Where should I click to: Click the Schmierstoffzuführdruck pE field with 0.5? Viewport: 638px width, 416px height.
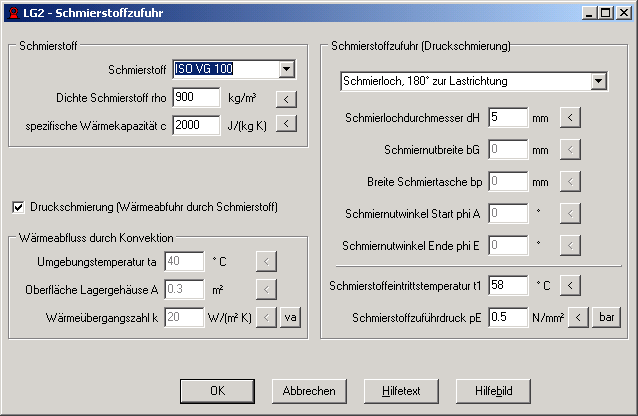[508, 317]
